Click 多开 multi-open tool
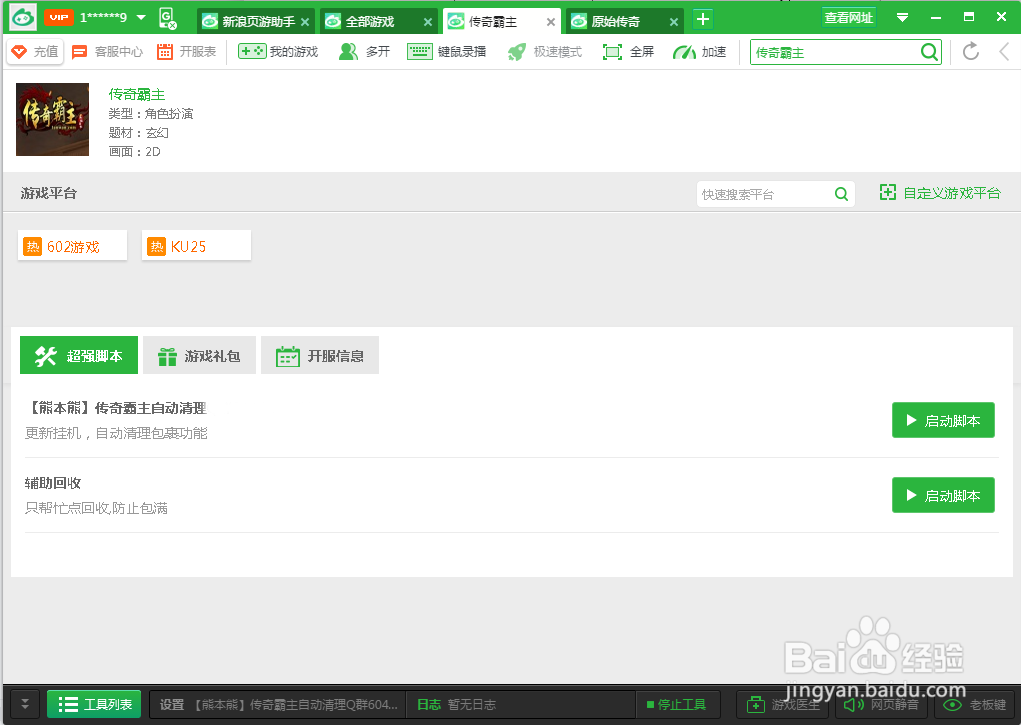 click(x=365, y=51)
